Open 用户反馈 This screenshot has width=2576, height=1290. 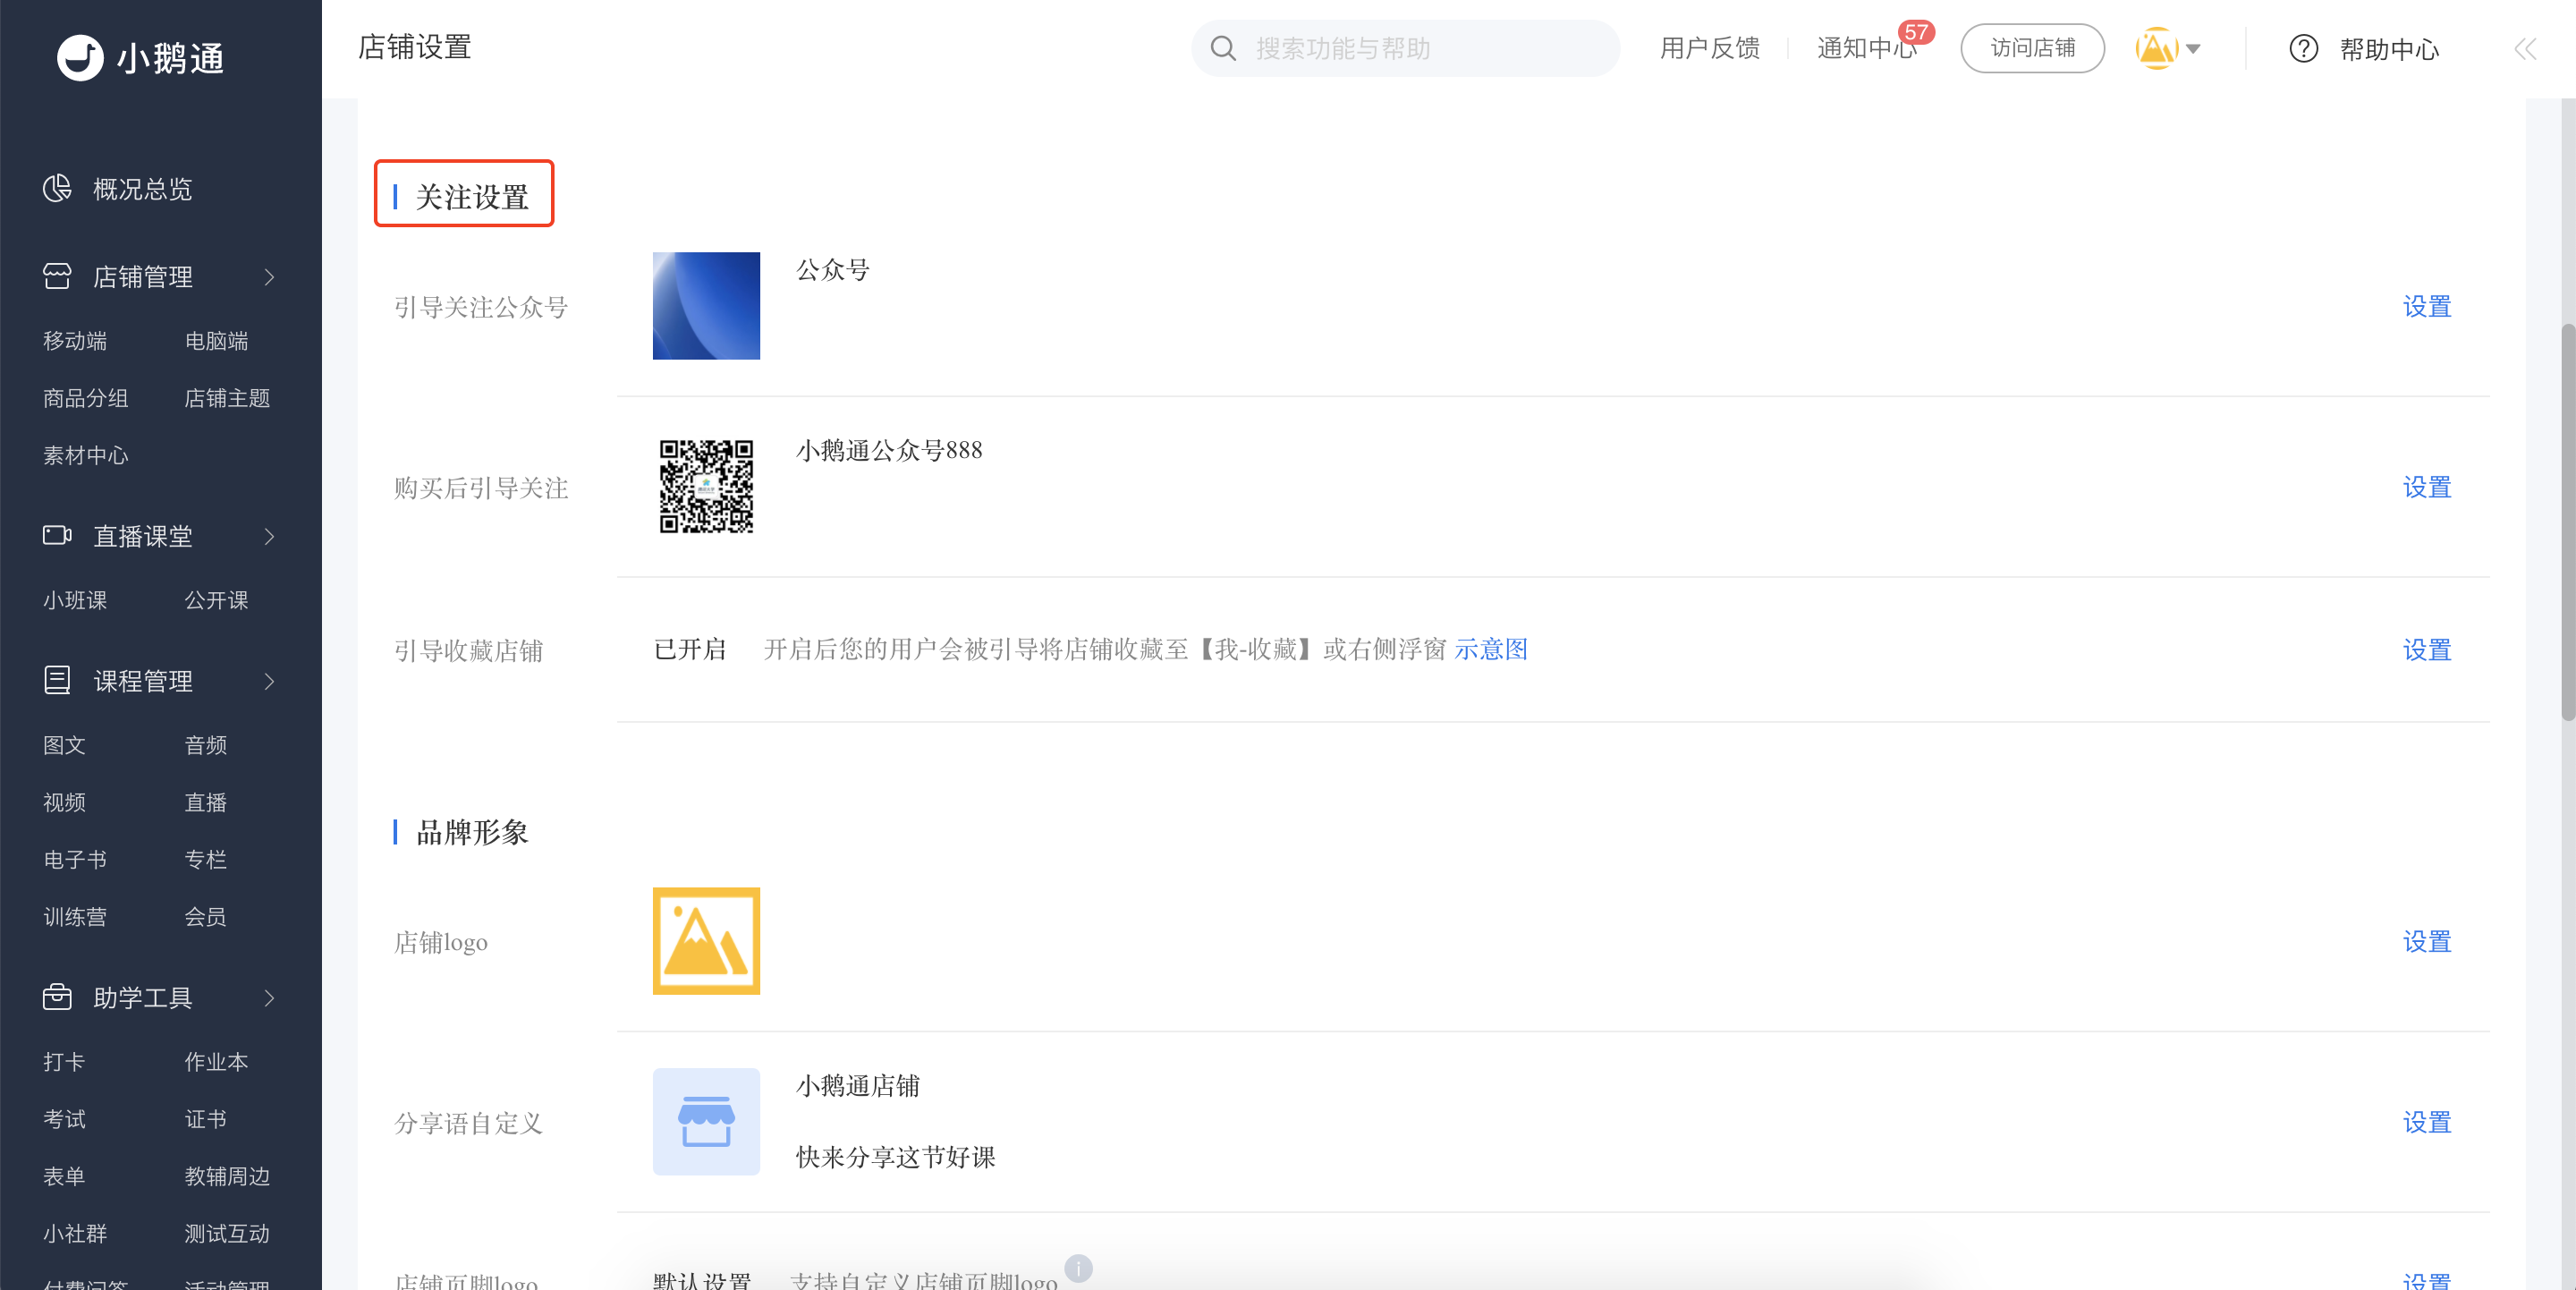pyautogui.click(x=1710, y=48)
